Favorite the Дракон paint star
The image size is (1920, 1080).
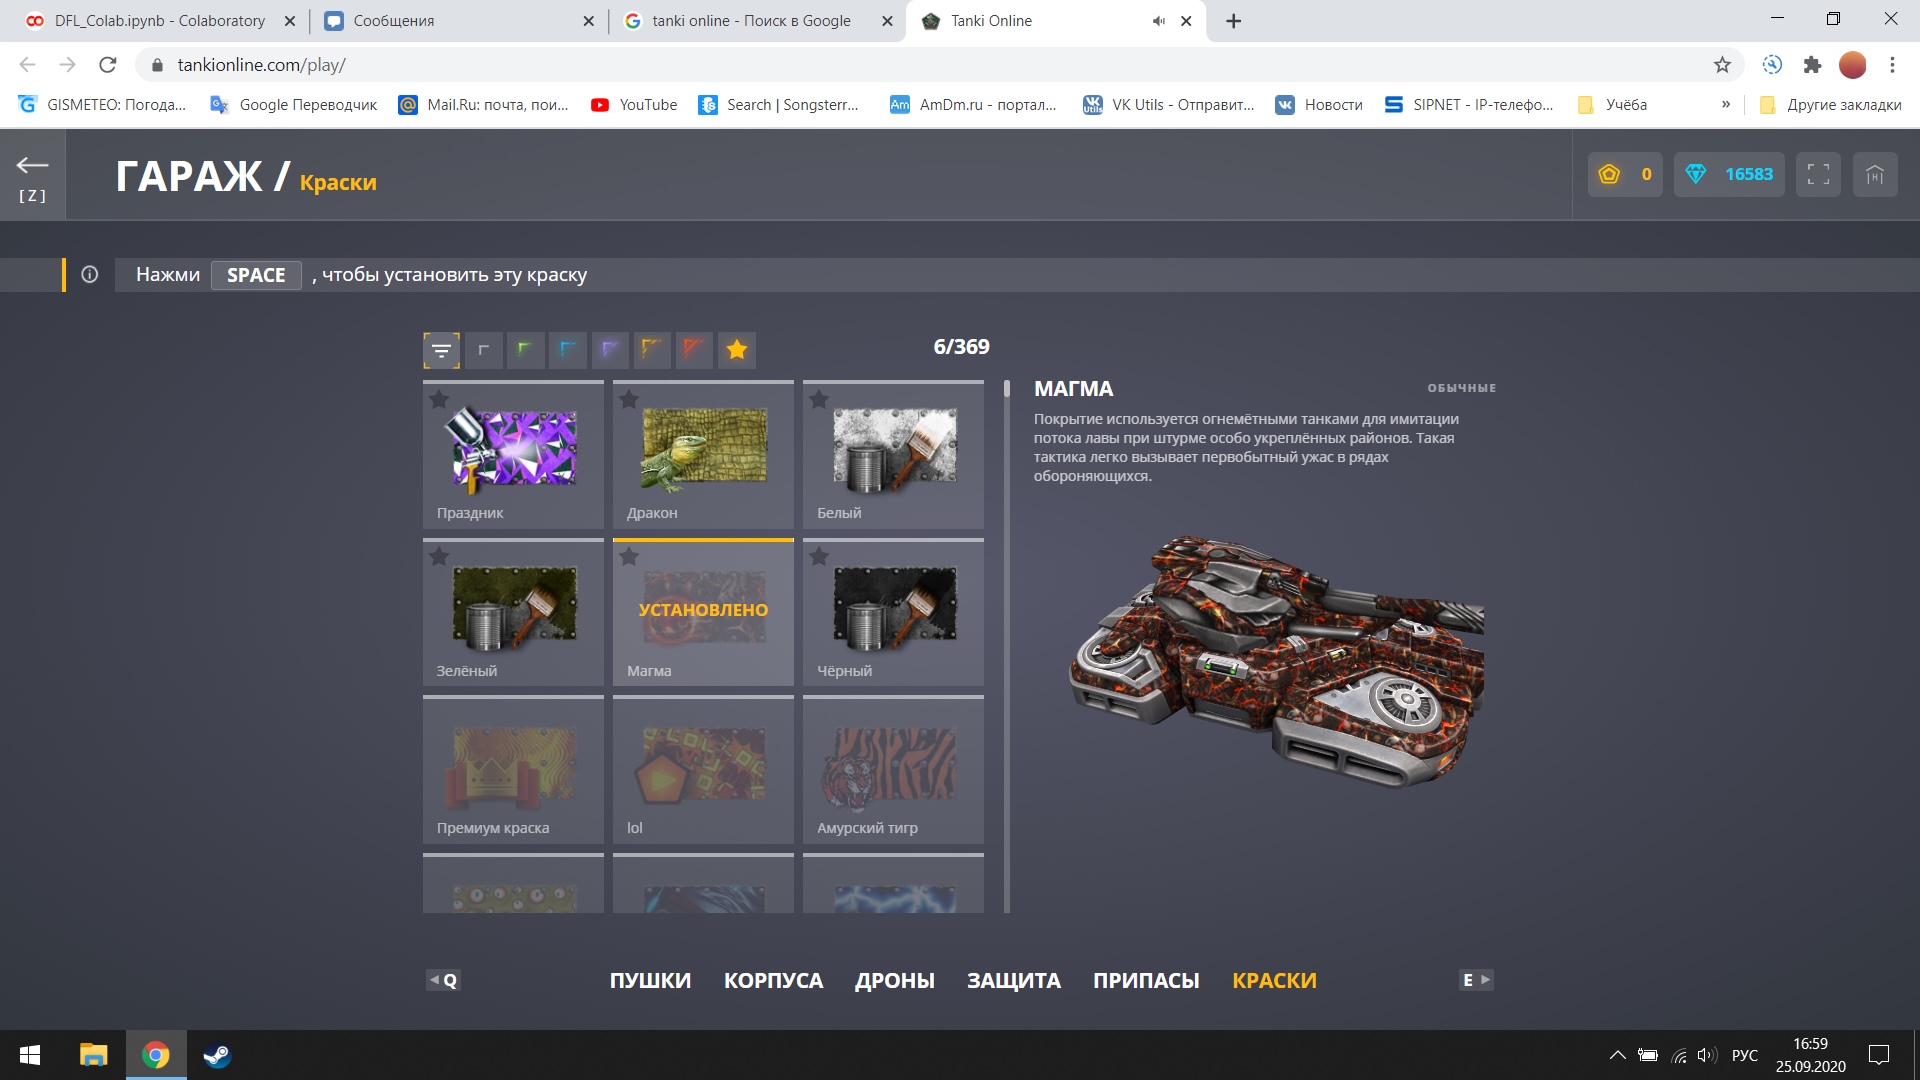coord(629,400)
